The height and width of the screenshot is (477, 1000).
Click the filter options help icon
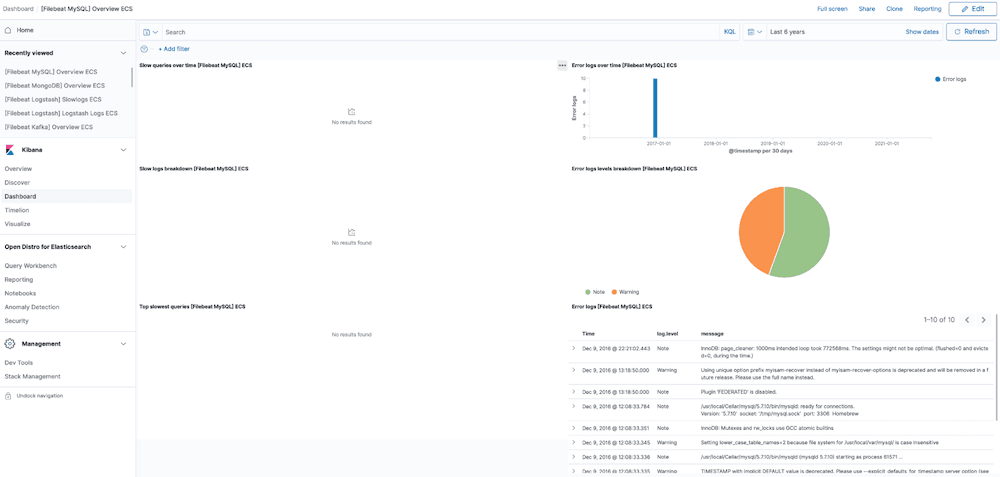[x=143, y=49]
